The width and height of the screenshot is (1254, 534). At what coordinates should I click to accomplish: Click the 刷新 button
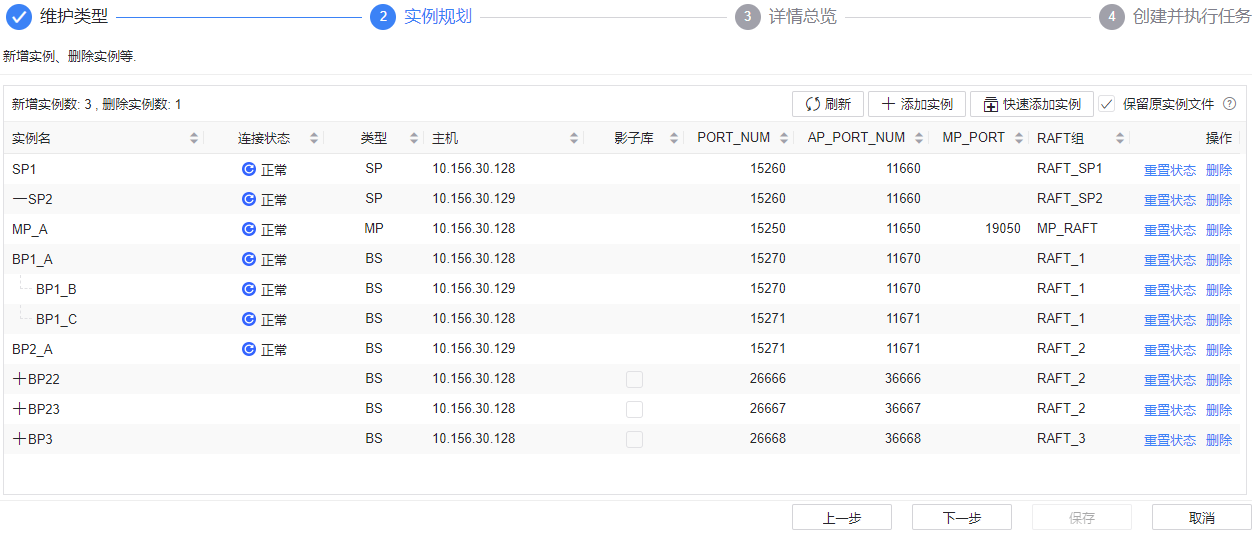[828, 104]
